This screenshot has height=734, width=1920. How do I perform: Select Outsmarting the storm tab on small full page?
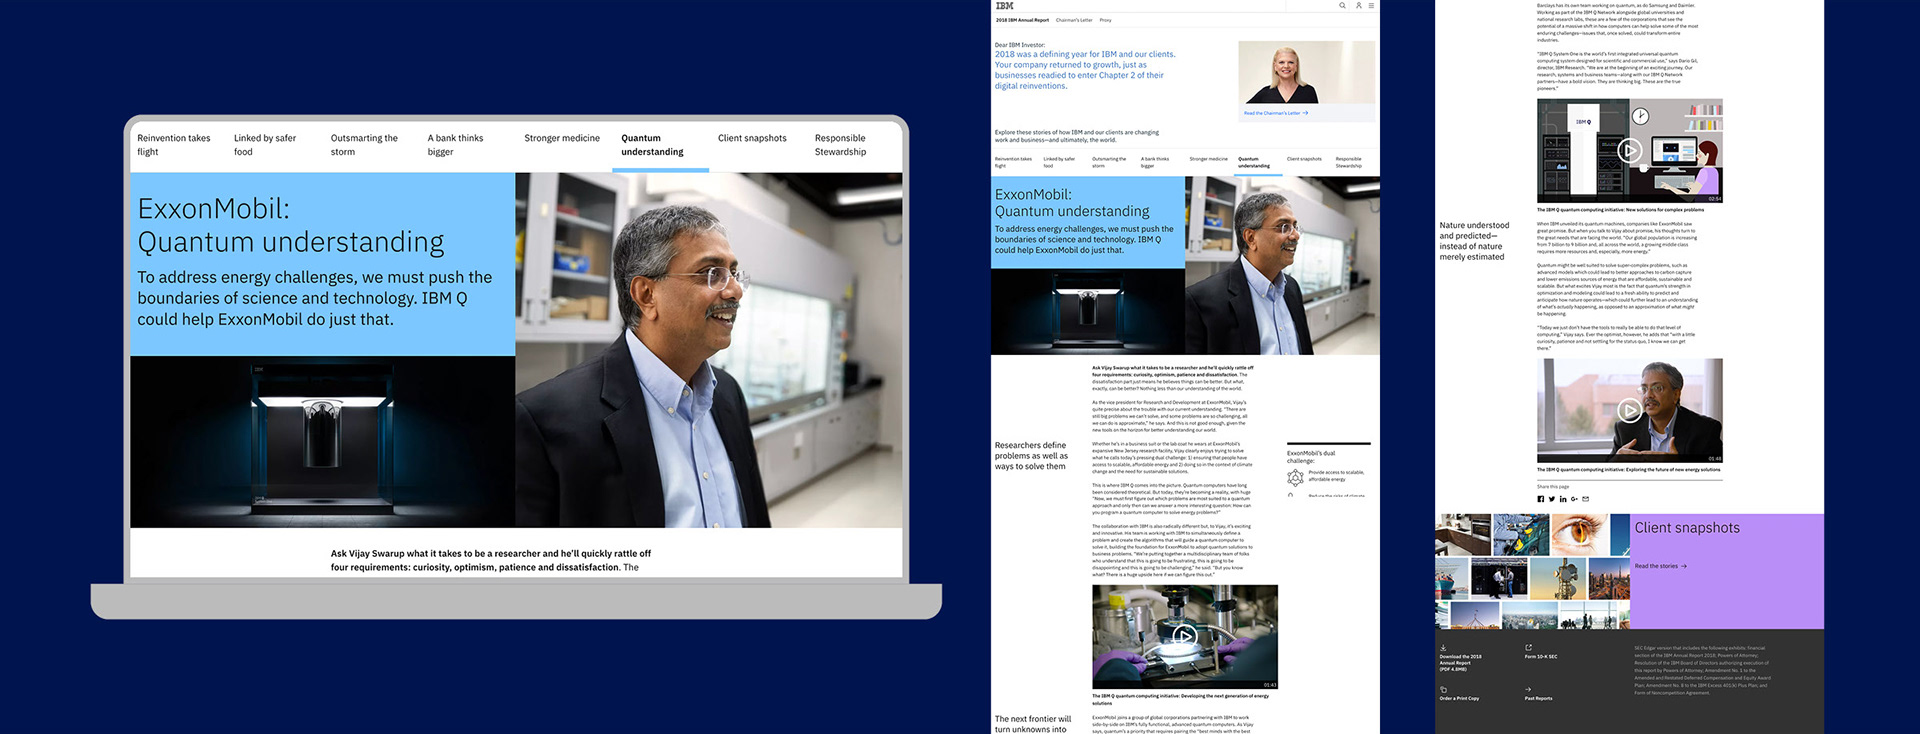pos(1109,162)
